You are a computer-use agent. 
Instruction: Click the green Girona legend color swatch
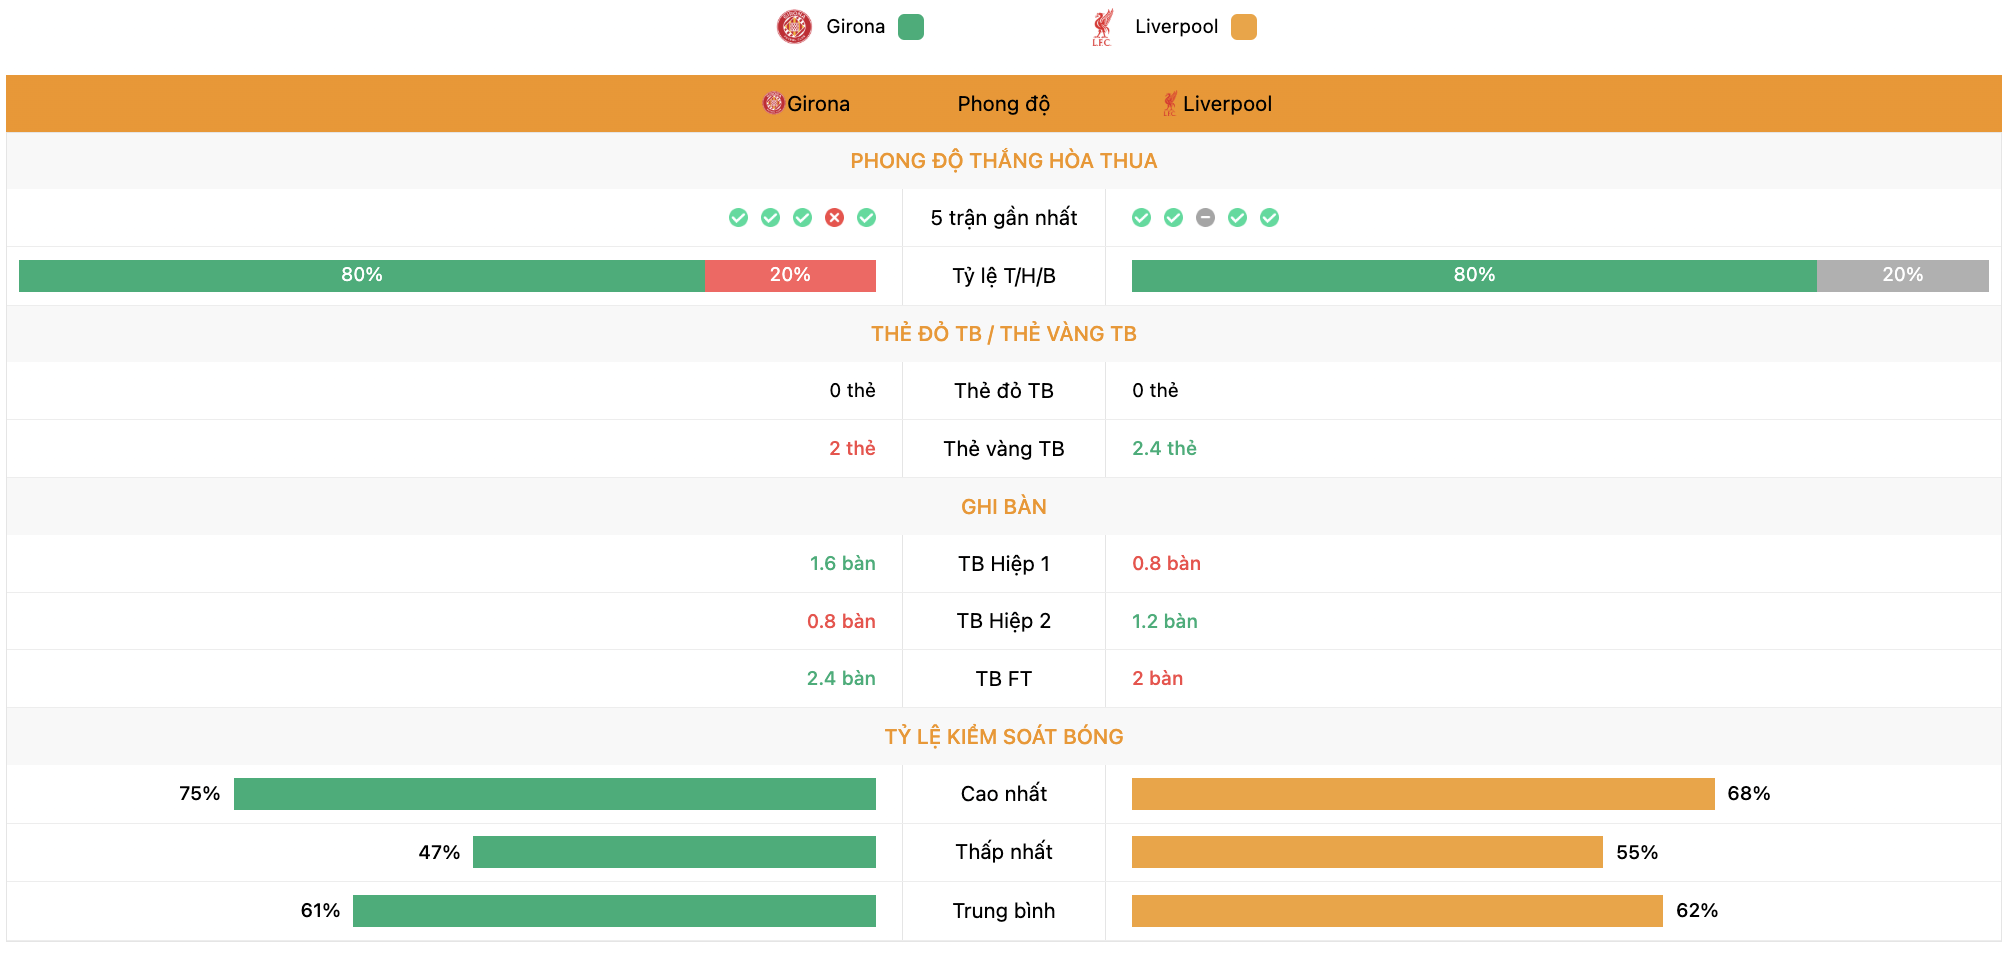tap(911, 27)
